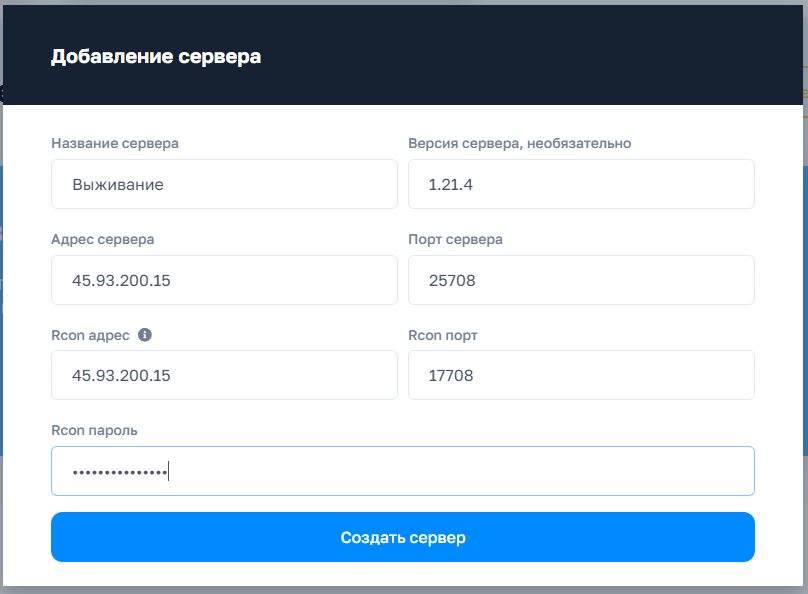The height and width of the screenshot is (594, 808).
Task: Click the Rcon порт field with 17708
Action: point(581,375)
